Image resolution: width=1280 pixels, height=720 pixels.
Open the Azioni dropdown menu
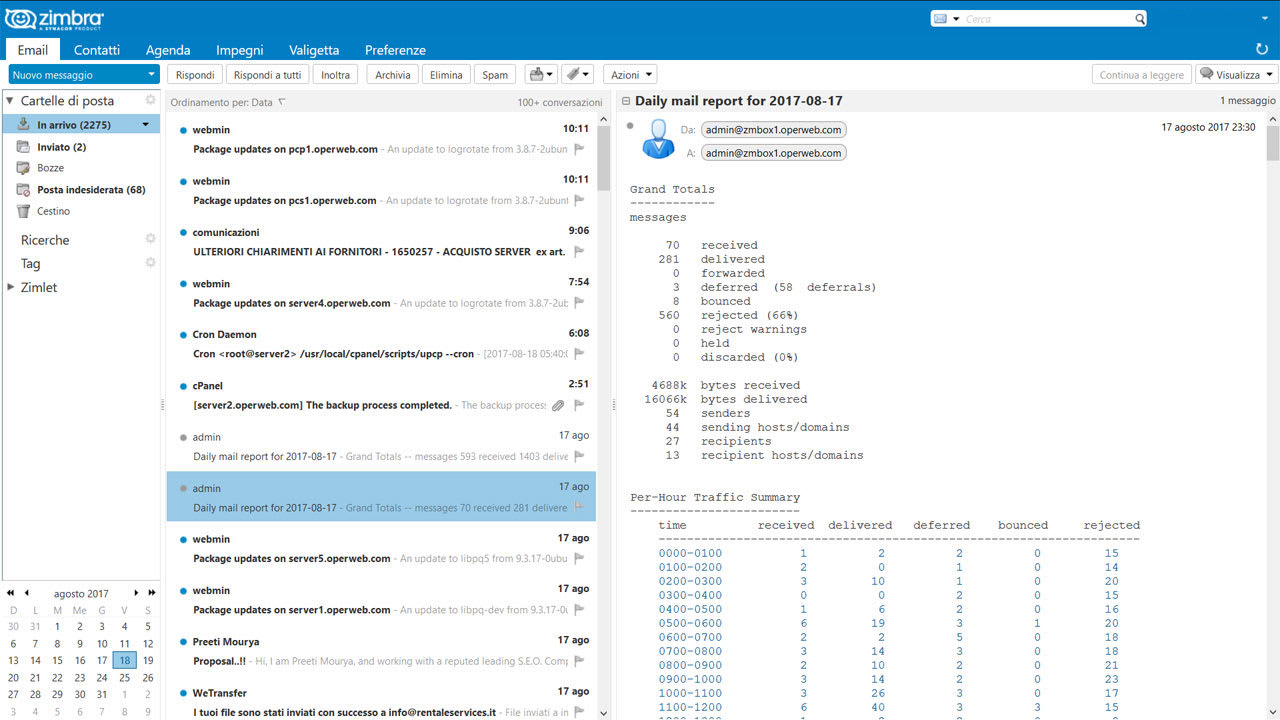[630, 75]
